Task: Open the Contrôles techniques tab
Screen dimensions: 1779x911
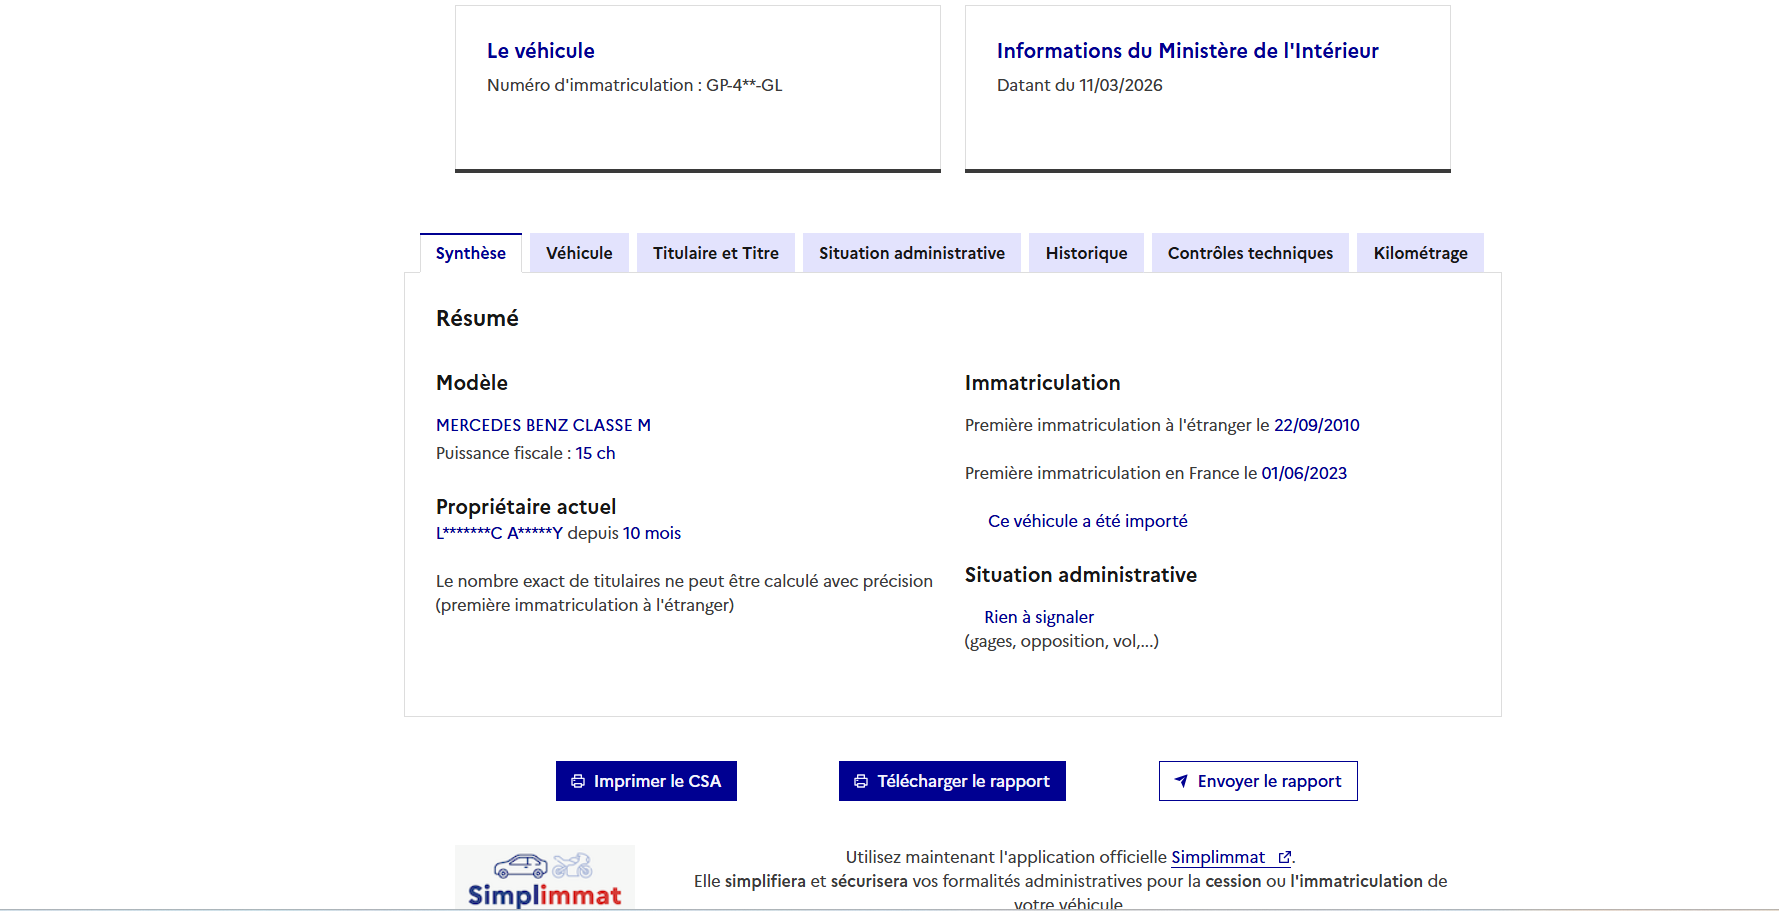Action: click(1250, 253)
